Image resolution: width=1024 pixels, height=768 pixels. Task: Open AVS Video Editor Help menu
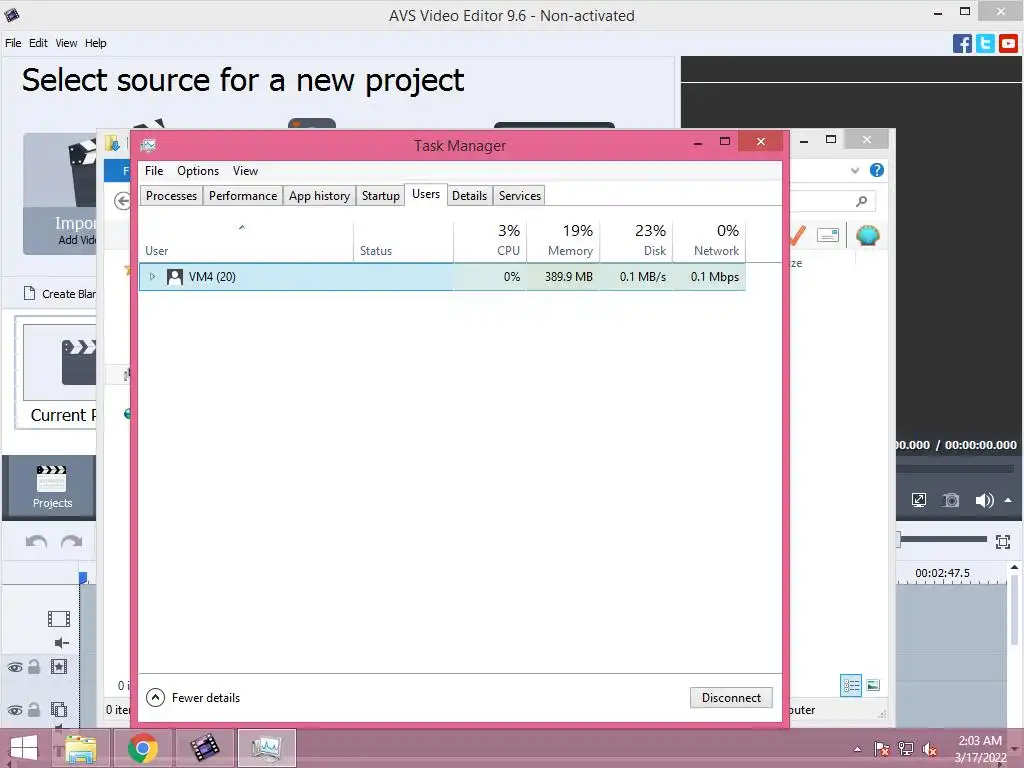[95, 43]
